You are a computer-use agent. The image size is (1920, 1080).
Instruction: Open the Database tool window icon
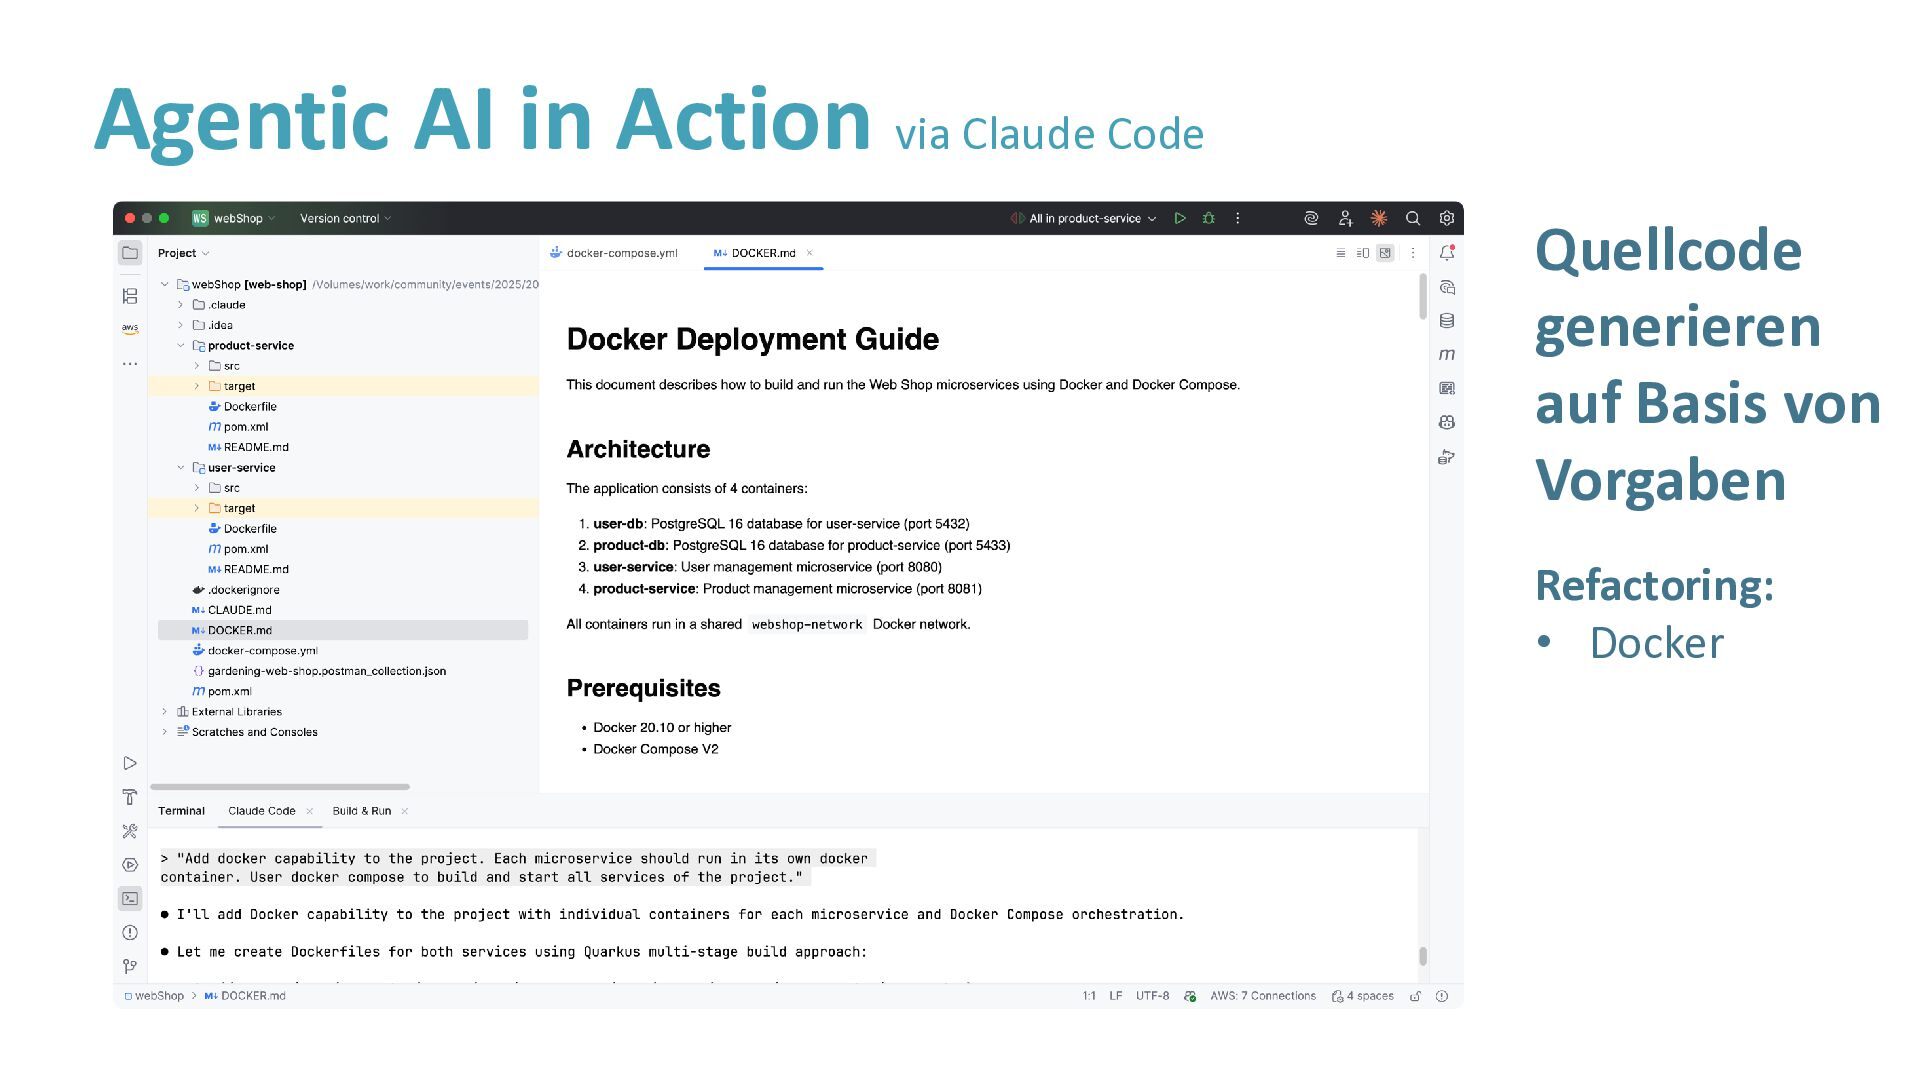[1447, 321]
